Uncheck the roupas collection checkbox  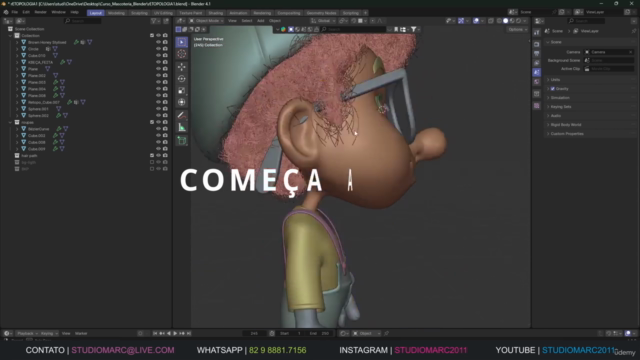(x=152, y=122)
